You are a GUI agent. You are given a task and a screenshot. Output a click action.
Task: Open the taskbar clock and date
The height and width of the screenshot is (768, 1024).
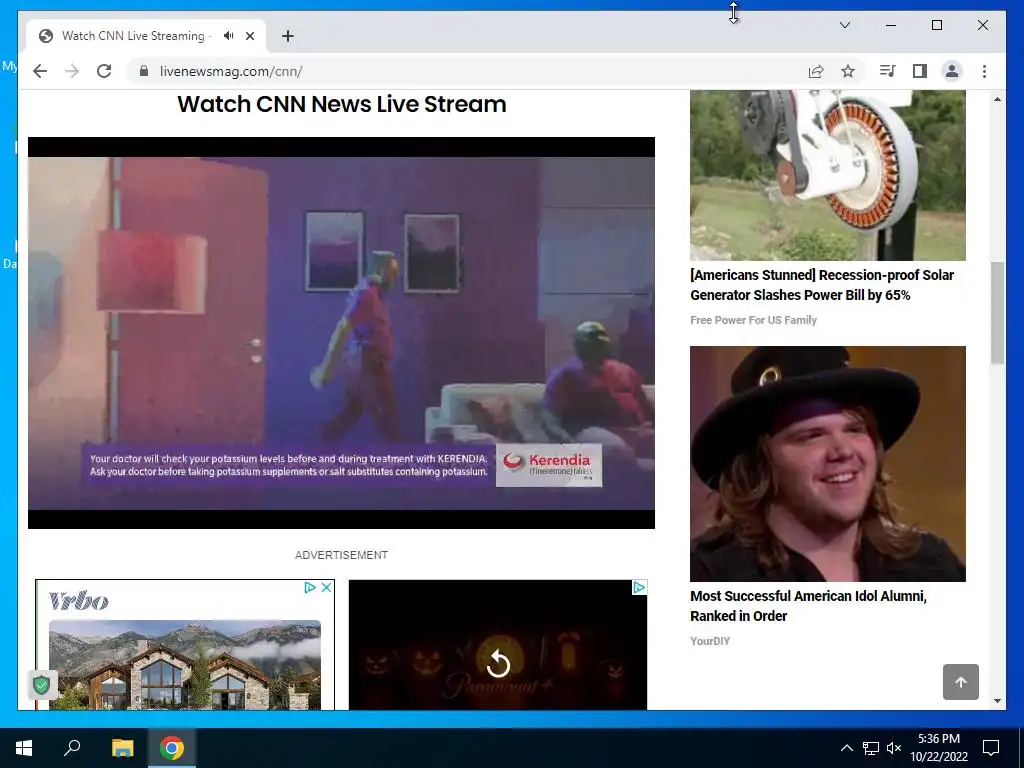(939, 748)
